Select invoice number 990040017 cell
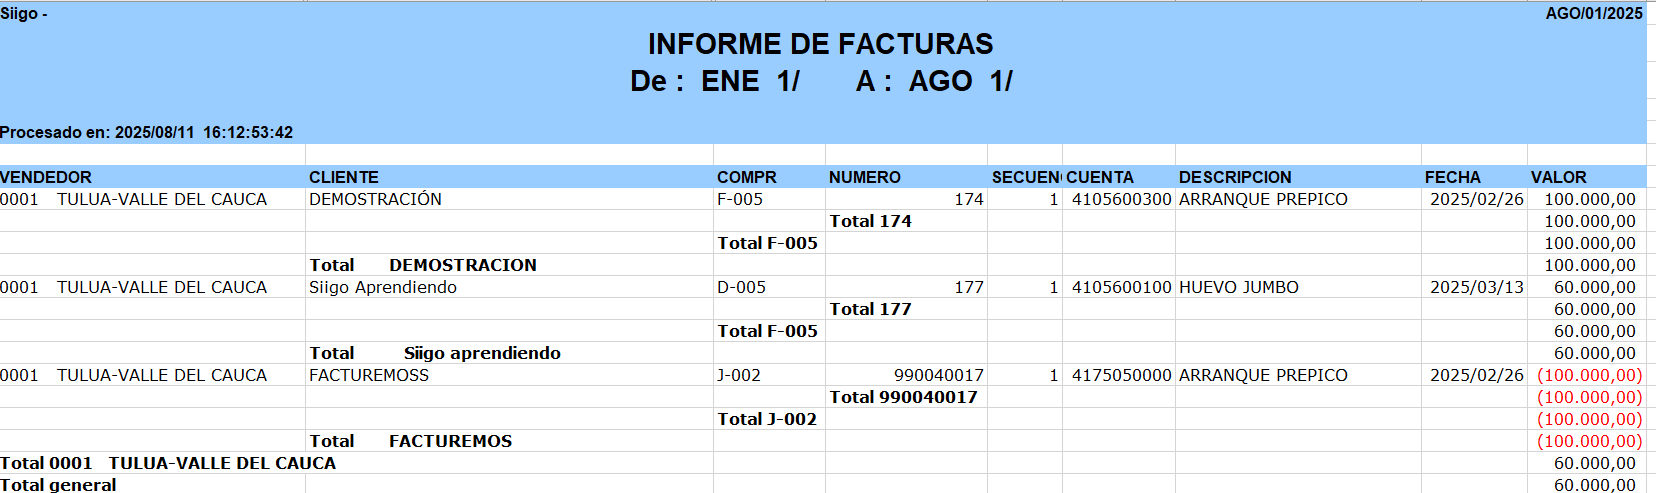This screenshot has height=493, width=1656. (x=938, y=375)
